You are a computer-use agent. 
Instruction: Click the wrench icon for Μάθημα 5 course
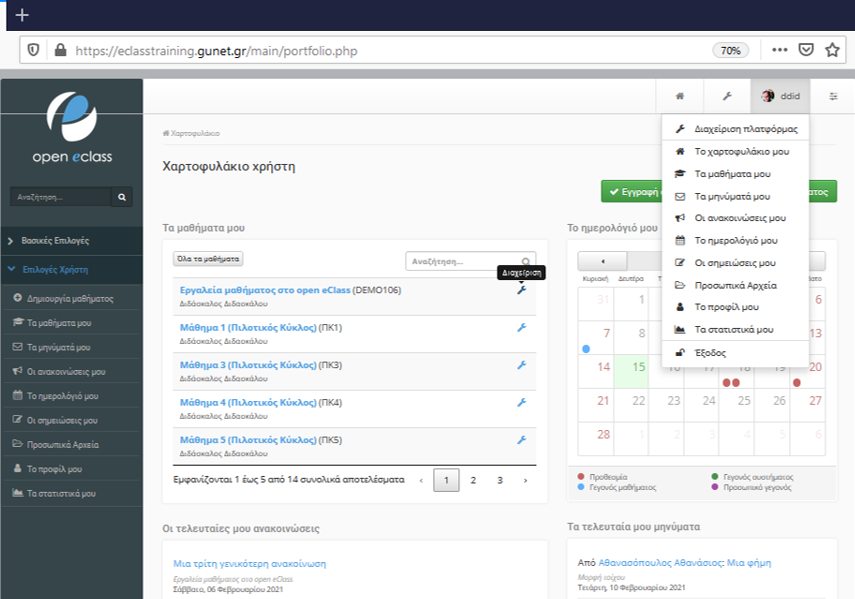521,440
